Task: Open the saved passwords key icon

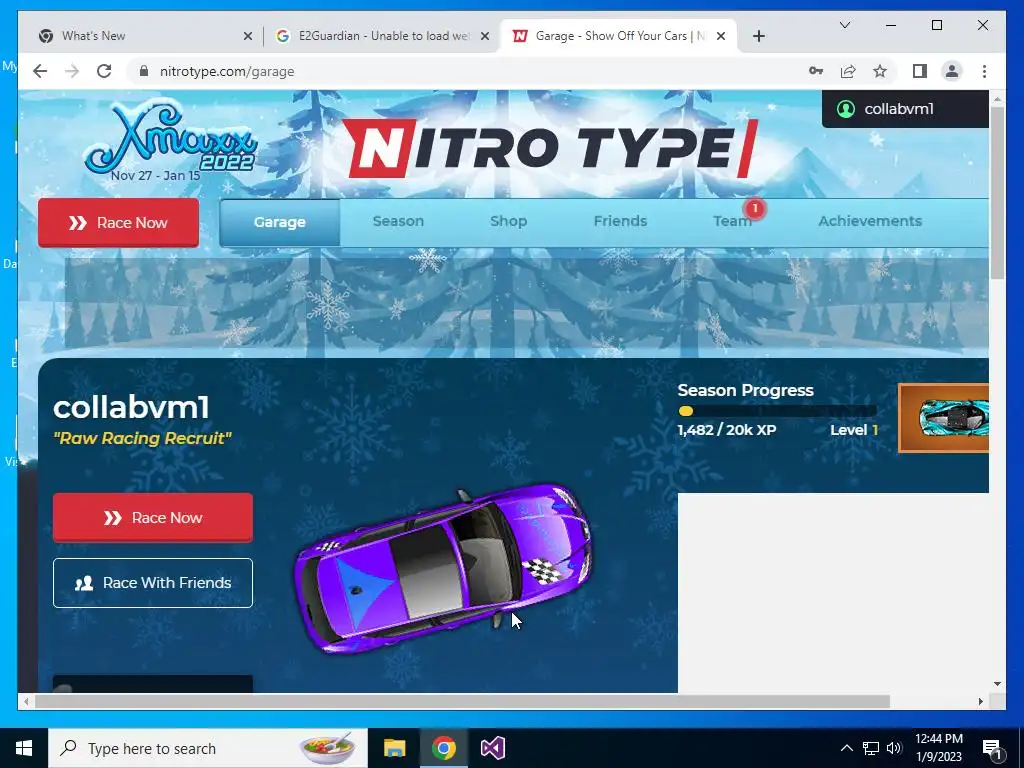Action: point(816,71)
